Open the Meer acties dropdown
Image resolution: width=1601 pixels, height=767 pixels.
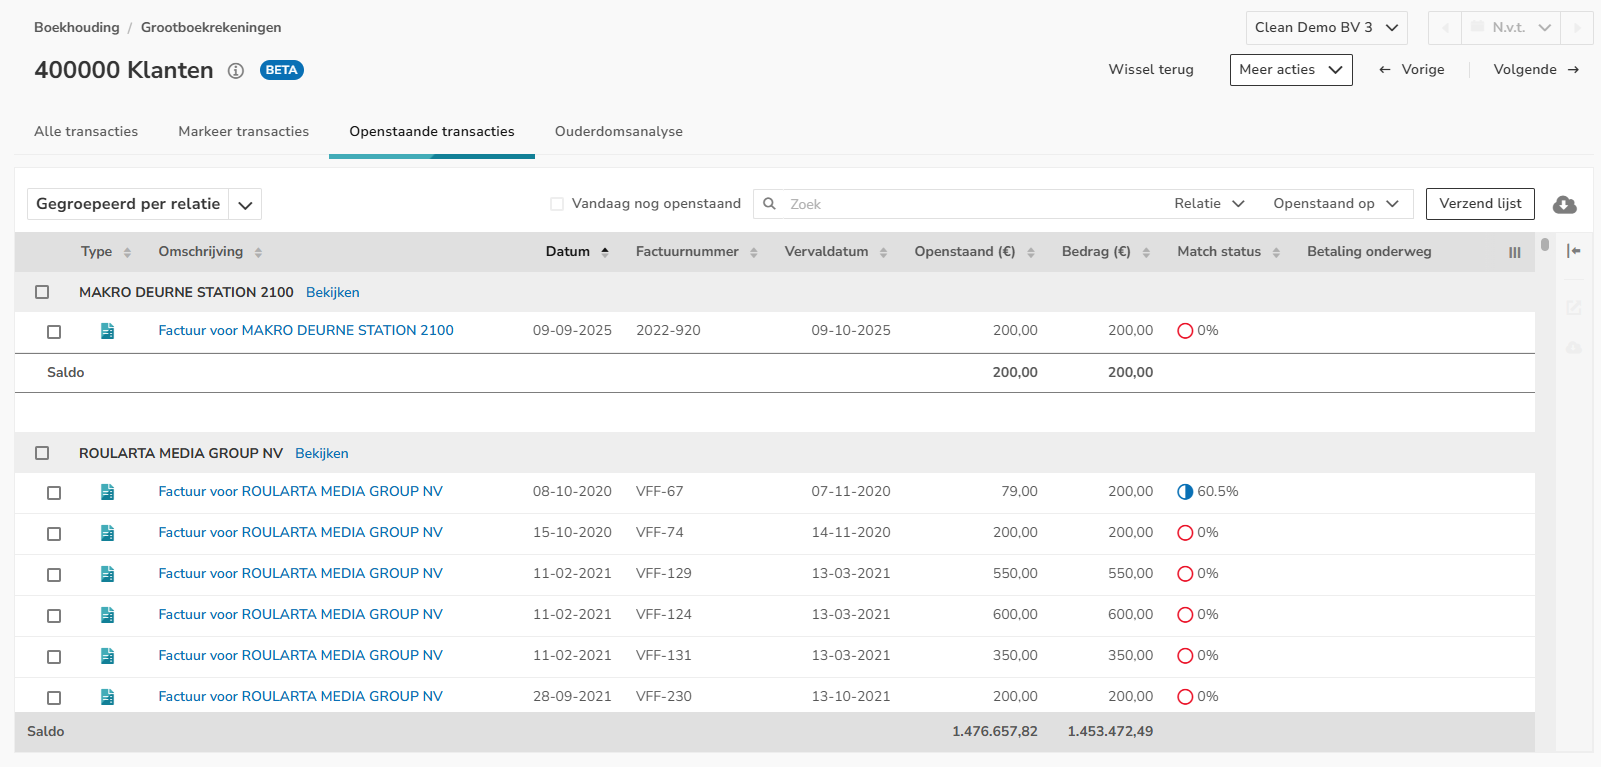(x=1290, y=70)
